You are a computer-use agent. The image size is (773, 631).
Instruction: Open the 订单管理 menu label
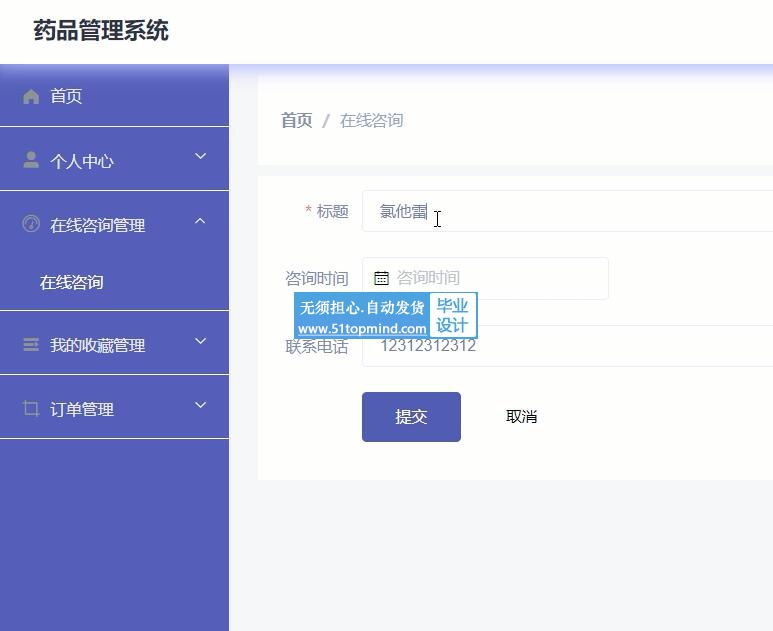point(82,409)
